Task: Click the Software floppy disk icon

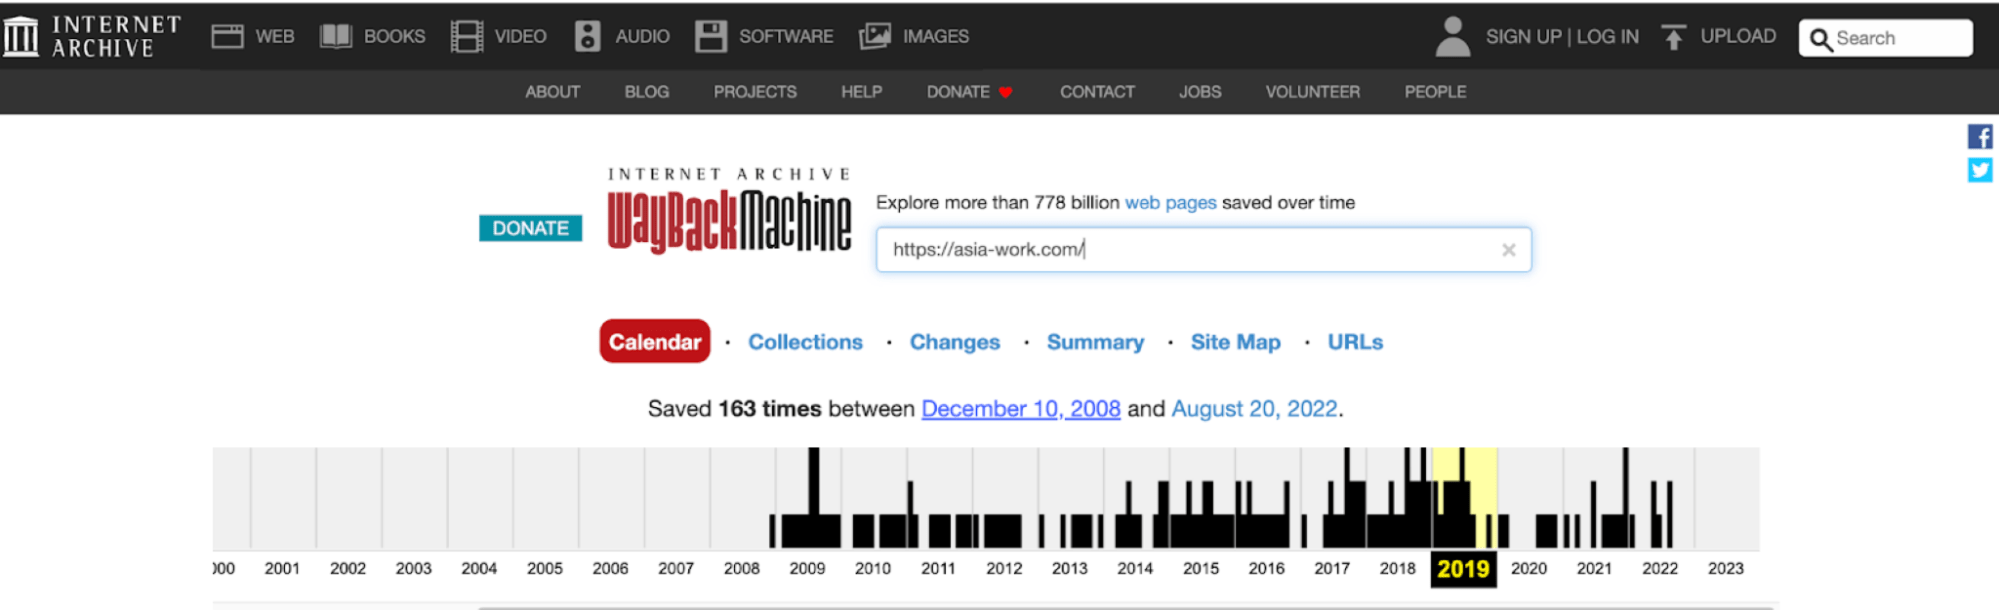Action: pyautogui.click(x=711, y=37)
